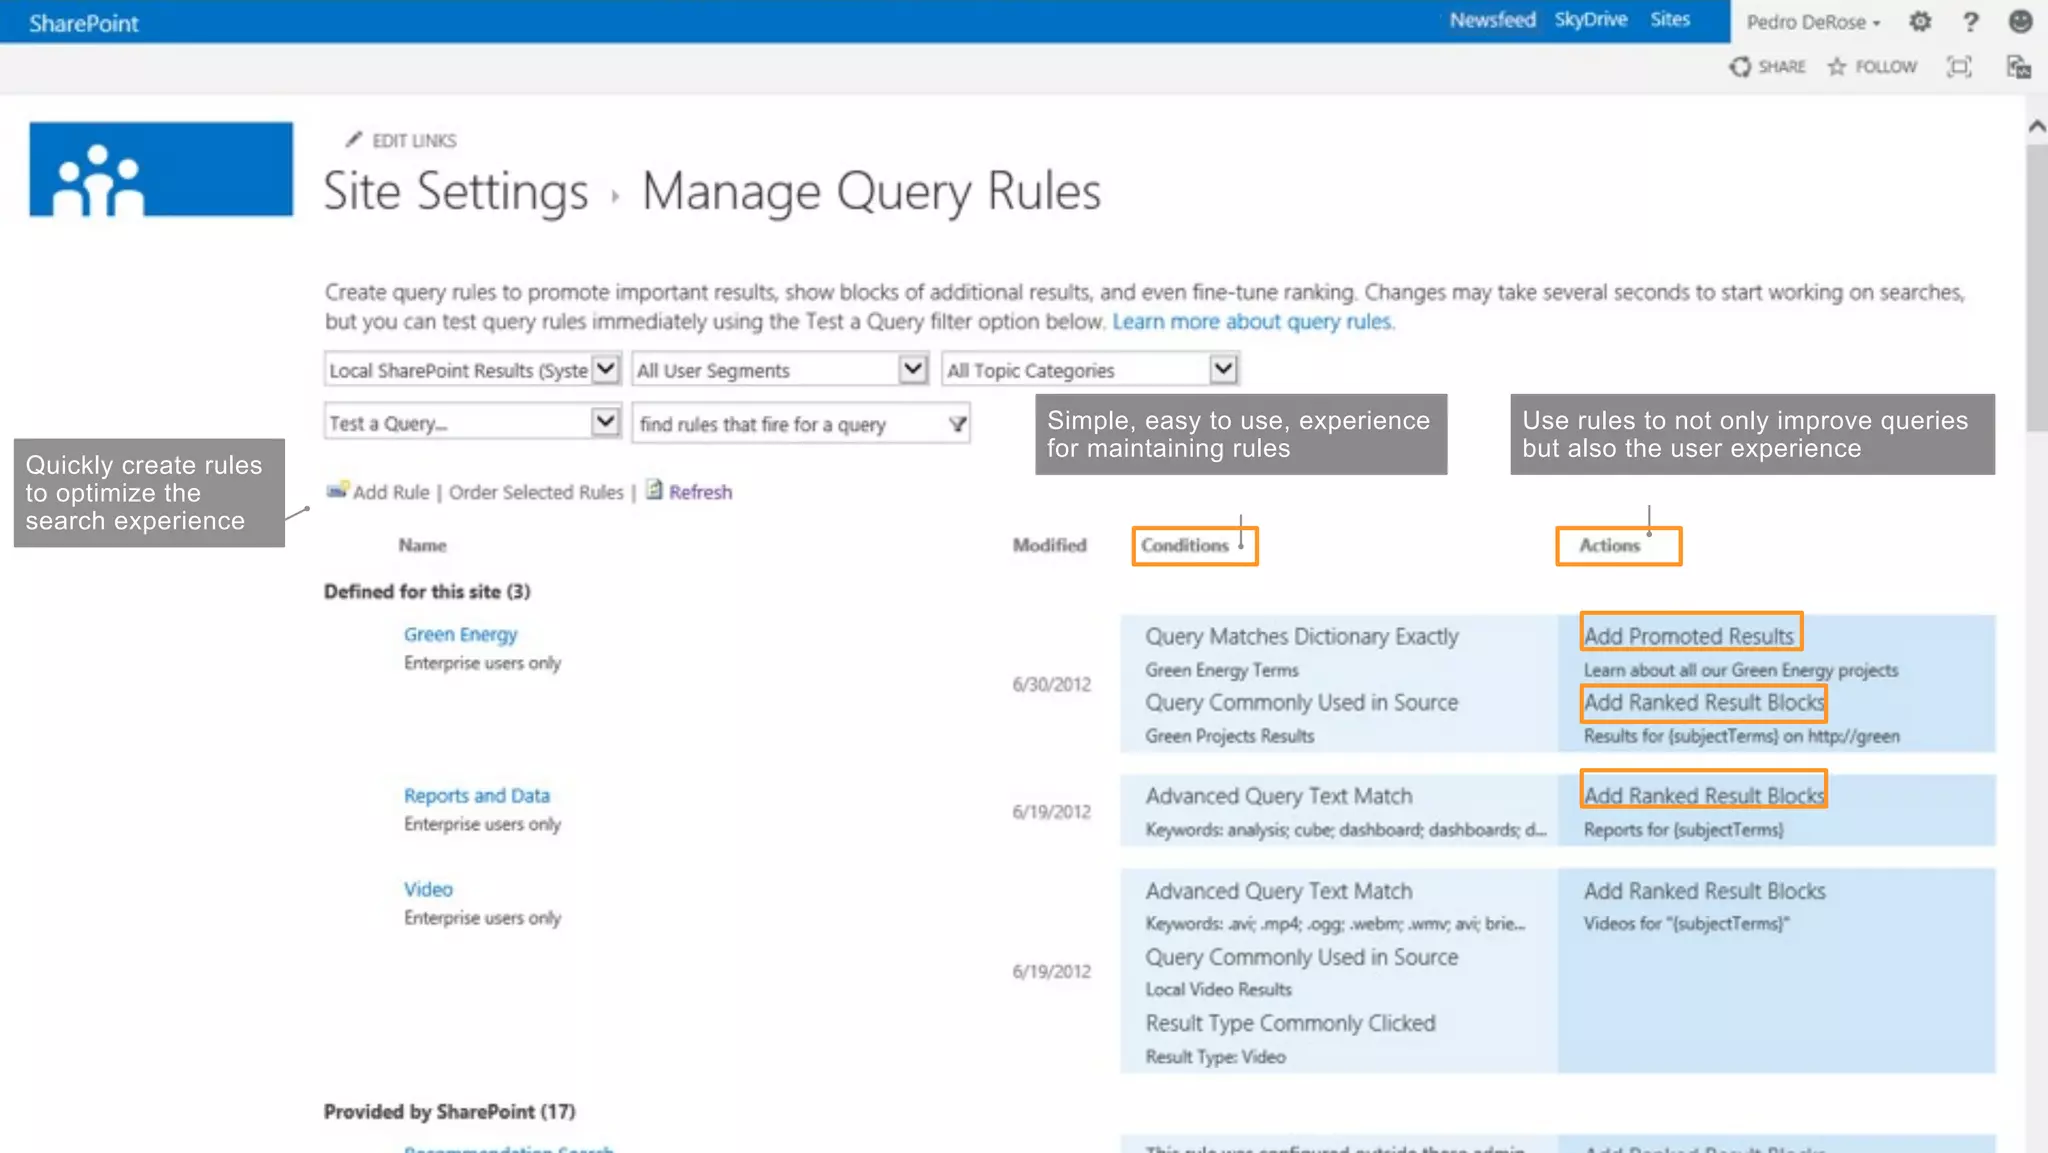Open the Reports and Data rule
The height and width of the screenshot is (1153, 2048).
(477, 795)
